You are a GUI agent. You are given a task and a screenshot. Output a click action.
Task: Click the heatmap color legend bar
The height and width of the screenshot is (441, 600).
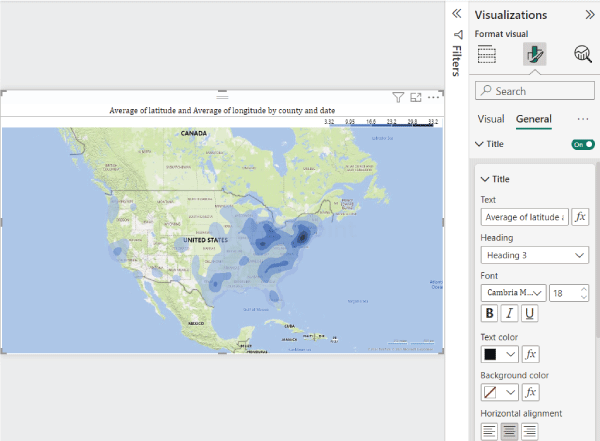click(x=382, y=125)
